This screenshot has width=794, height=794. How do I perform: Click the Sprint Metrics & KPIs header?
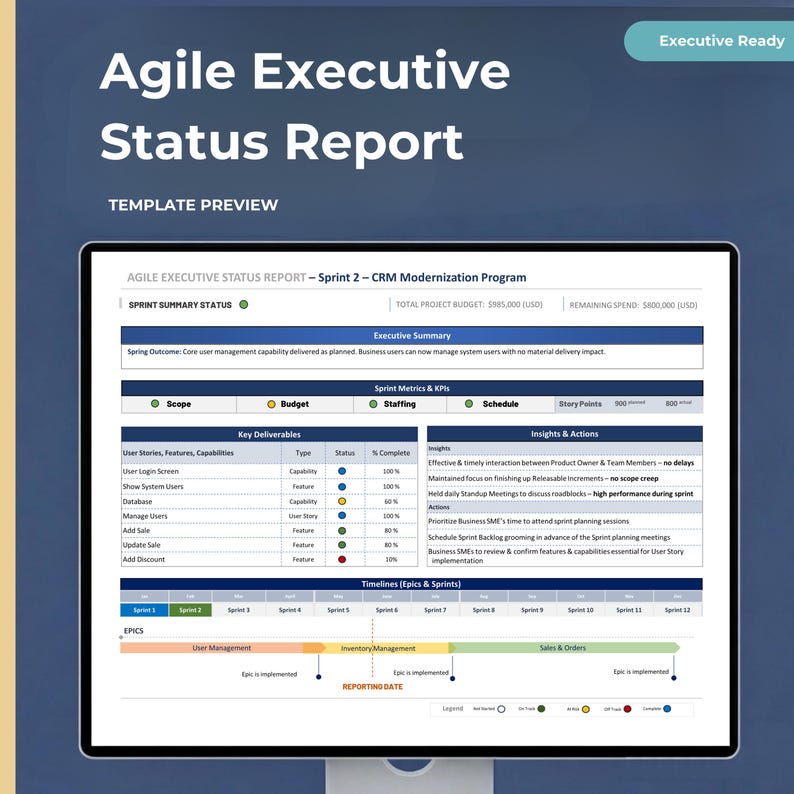(412, 388)
